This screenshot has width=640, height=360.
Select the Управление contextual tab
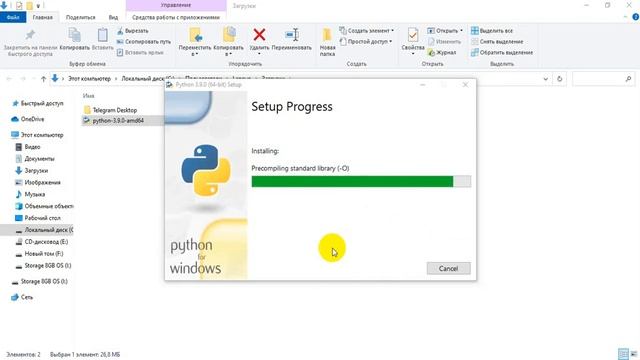176,5
